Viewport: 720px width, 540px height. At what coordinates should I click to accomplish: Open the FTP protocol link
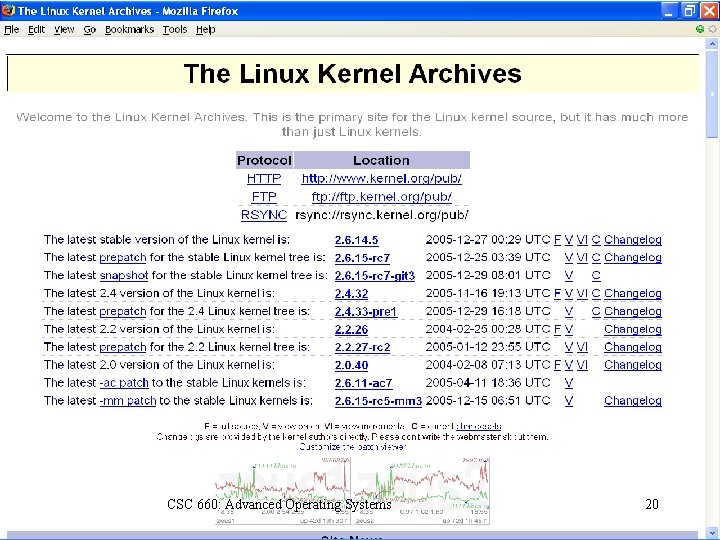[x=264, y=197]
